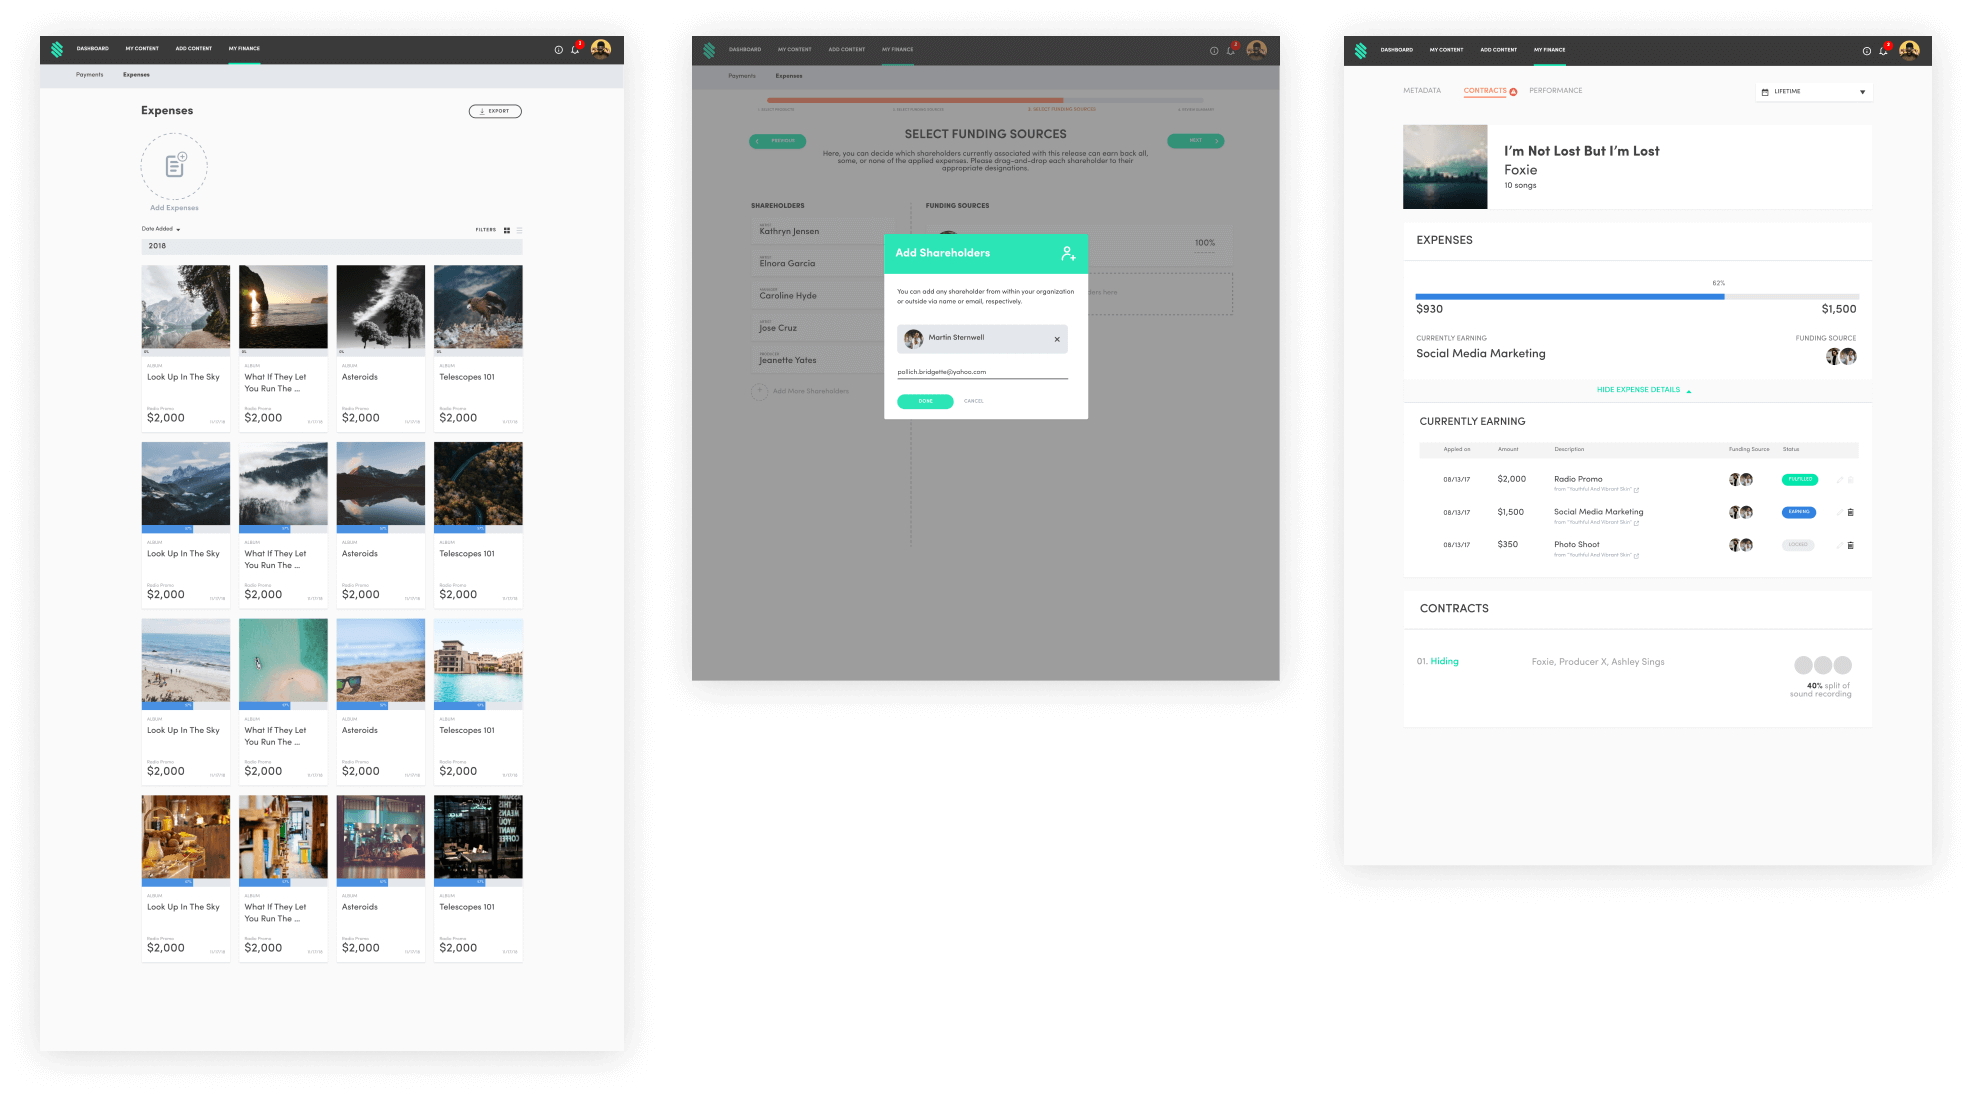Click the Export button
The height and width of the screenshot is (1096, 1972).
click(495, 111)
